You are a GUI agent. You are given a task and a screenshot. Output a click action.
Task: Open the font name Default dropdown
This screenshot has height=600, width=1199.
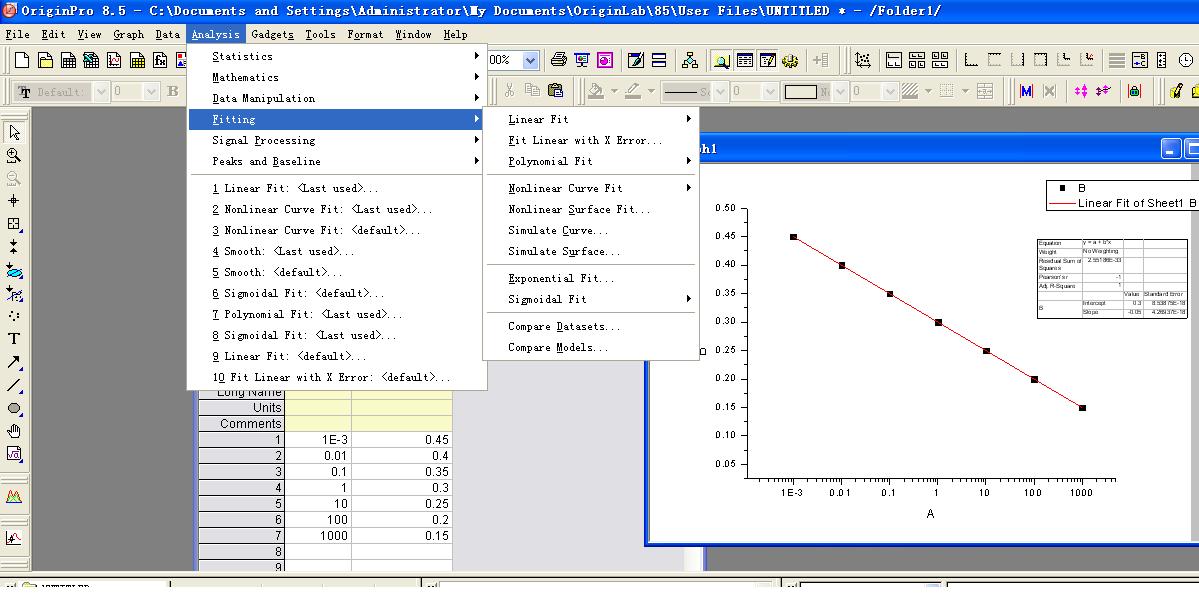[x=100, y=92]
